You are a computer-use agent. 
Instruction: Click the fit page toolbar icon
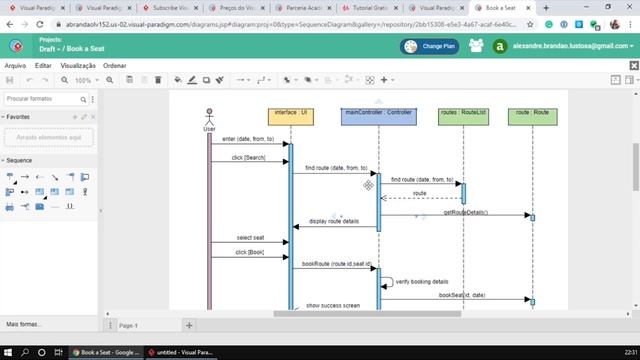370,80
